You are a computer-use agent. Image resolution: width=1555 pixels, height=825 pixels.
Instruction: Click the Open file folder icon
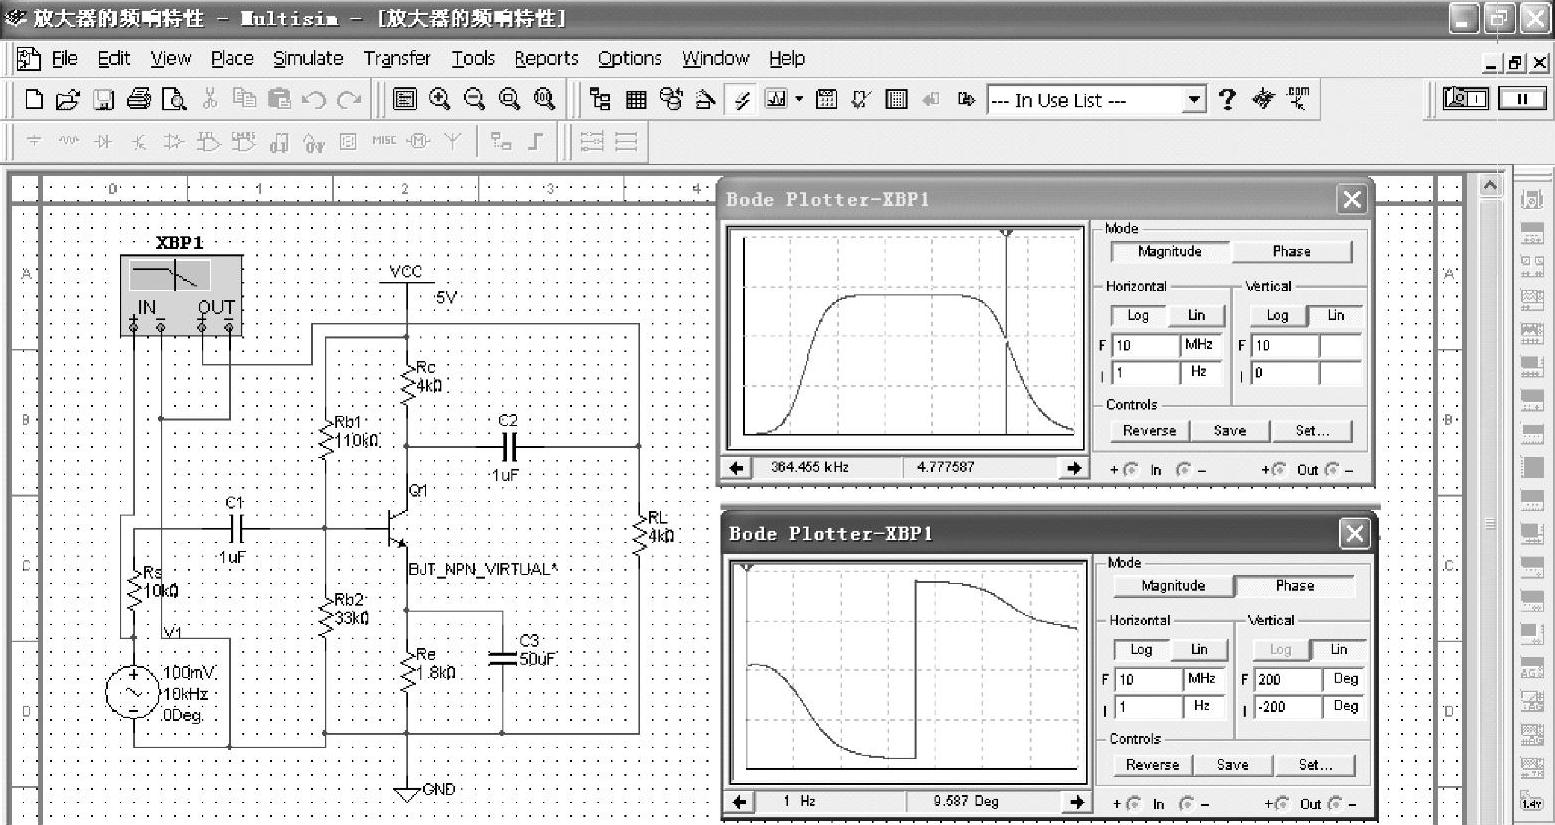tap(67, 99)
